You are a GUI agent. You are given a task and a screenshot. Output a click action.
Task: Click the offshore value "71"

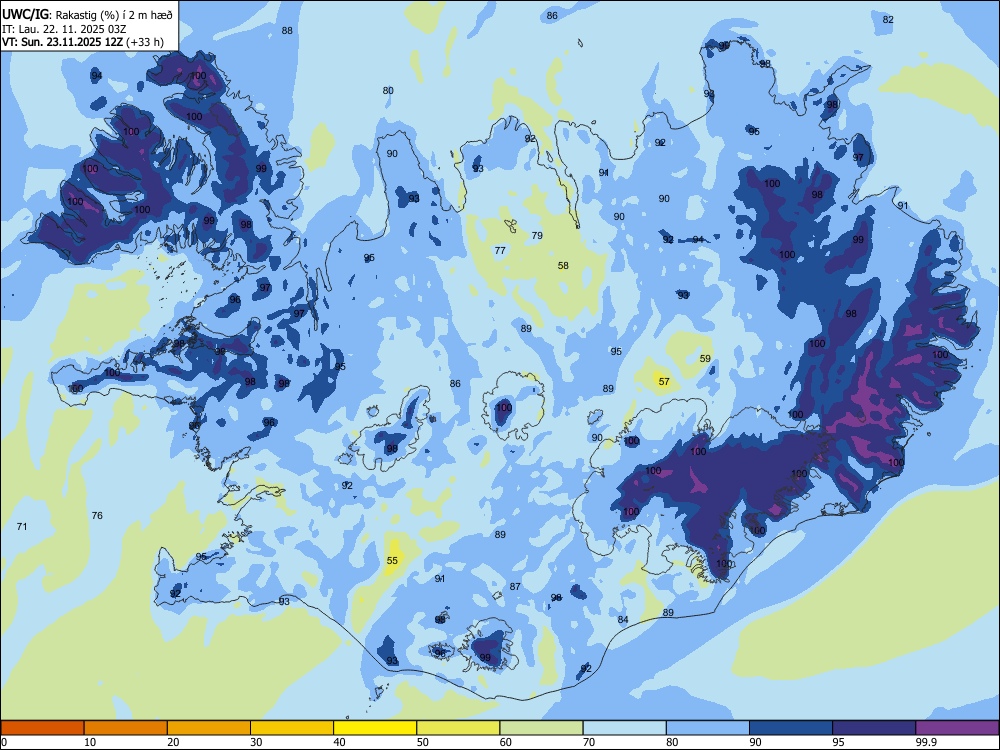pyautogui.click(x=22, y=526)
